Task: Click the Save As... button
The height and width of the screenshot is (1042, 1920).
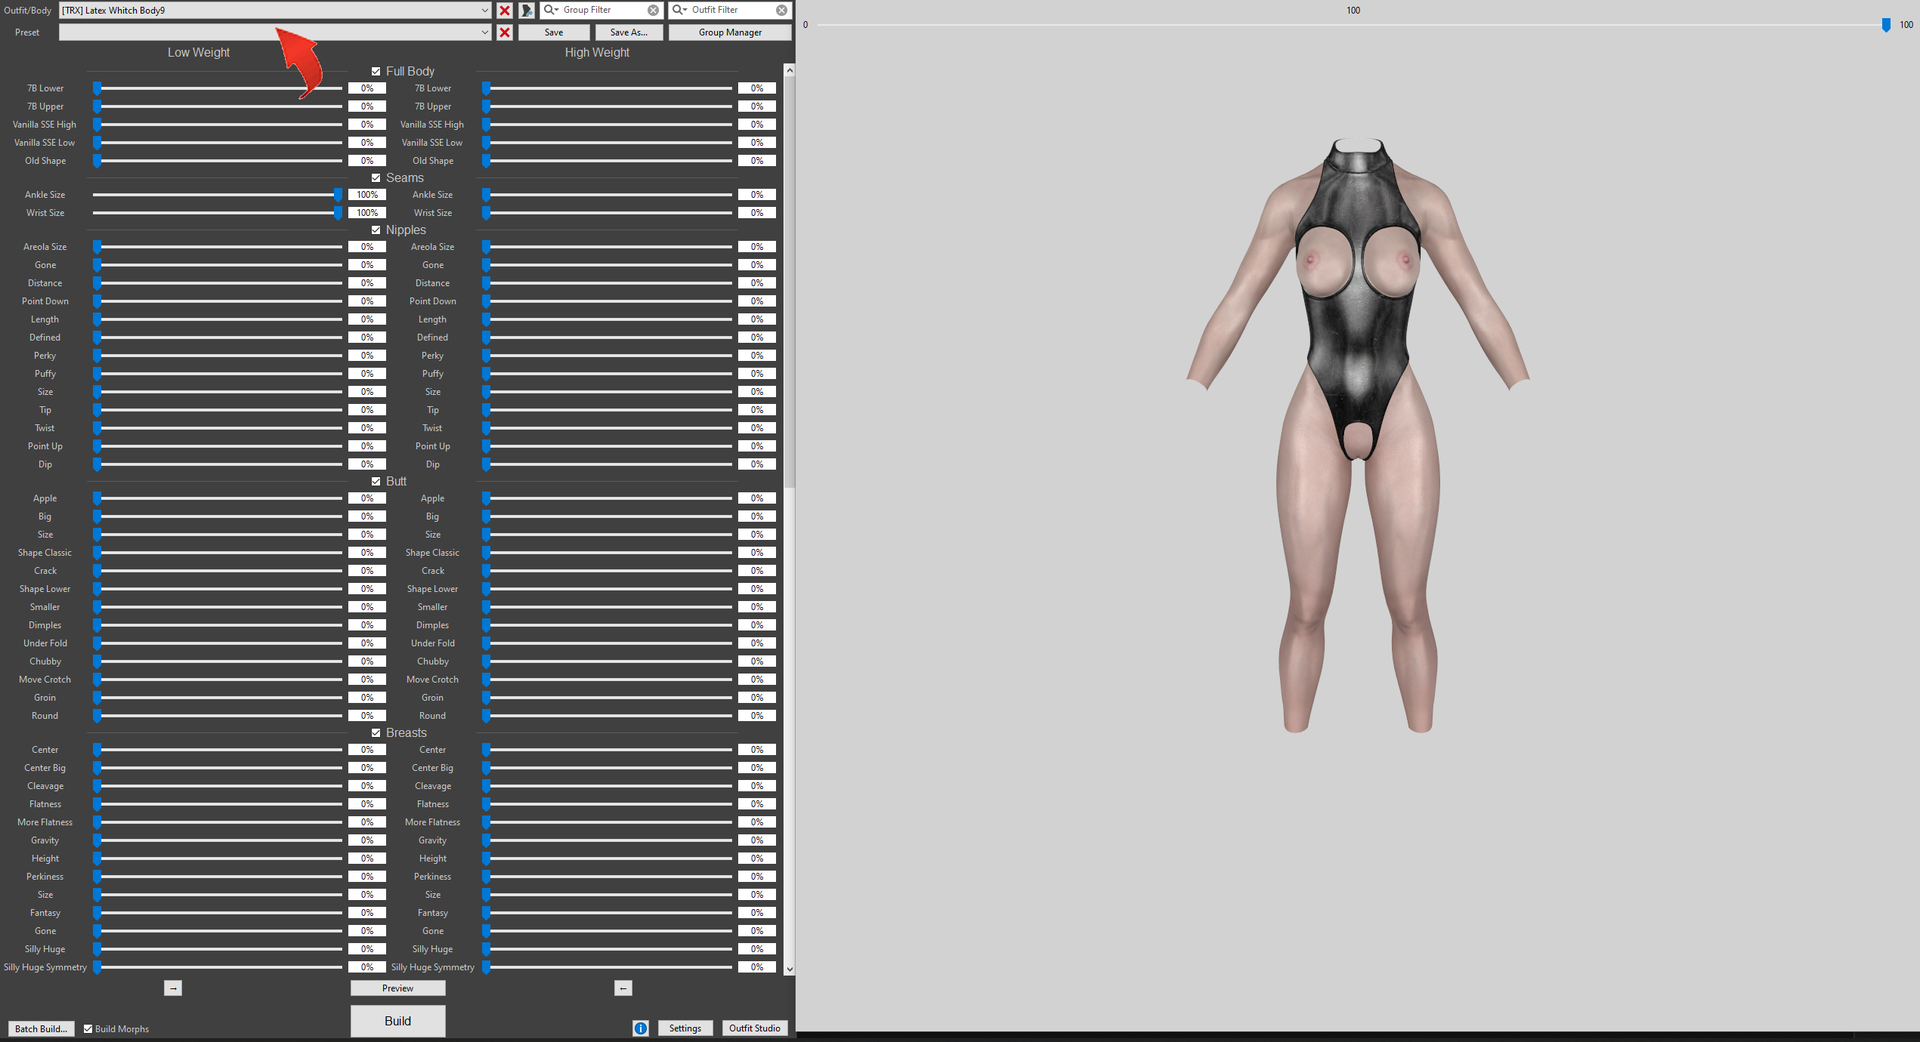Action: [x=629, y=32]
